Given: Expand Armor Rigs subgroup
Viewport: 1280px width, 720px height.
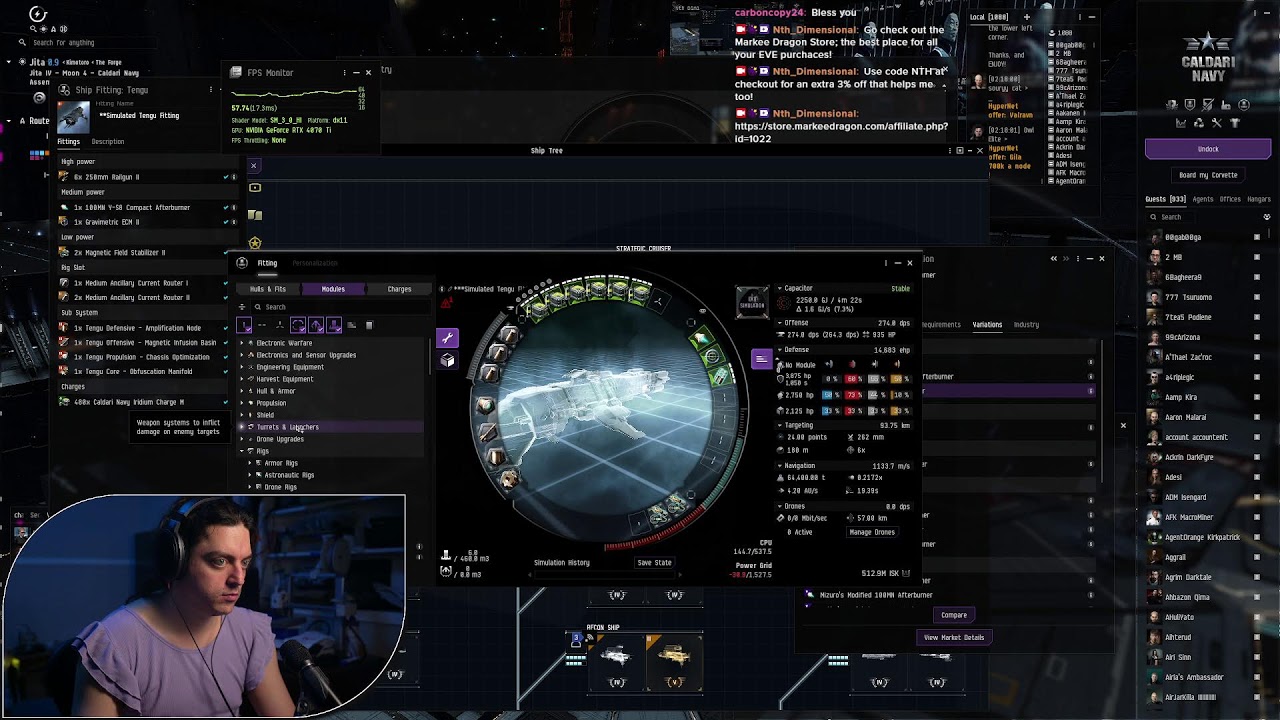Looking at the screenshot, I should [x=250, y=463].
